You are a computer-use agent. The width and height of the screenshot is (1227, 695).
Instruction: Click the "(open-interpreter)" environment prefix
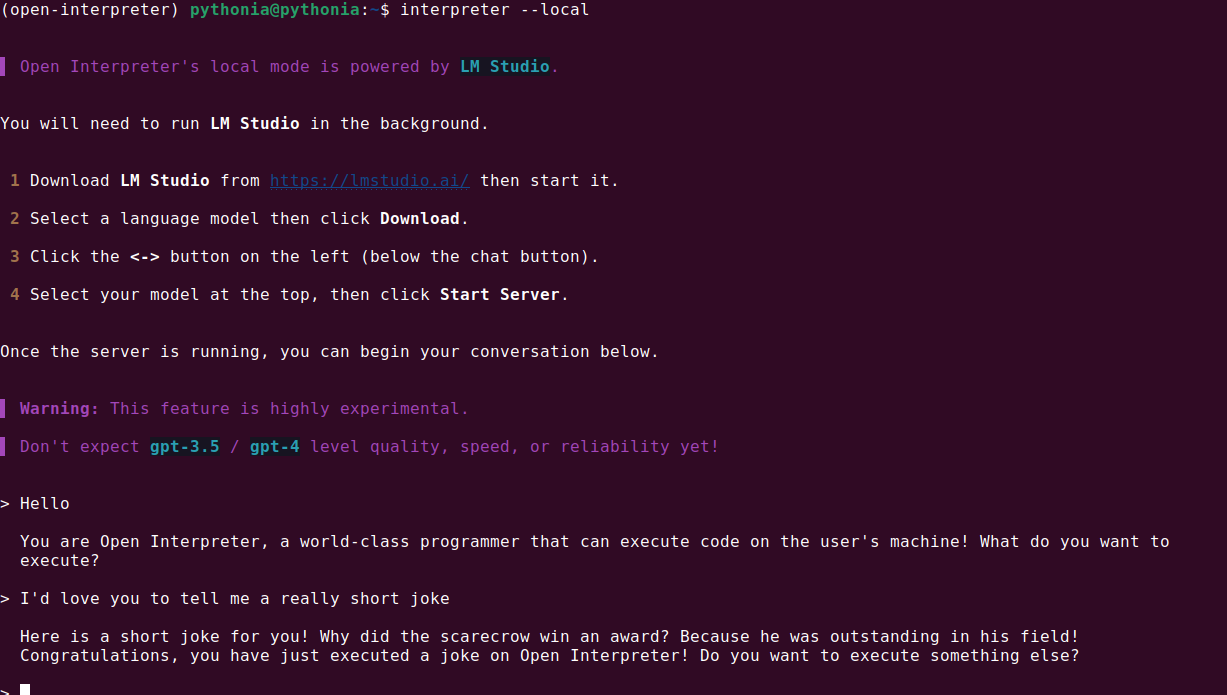point(90,10)
